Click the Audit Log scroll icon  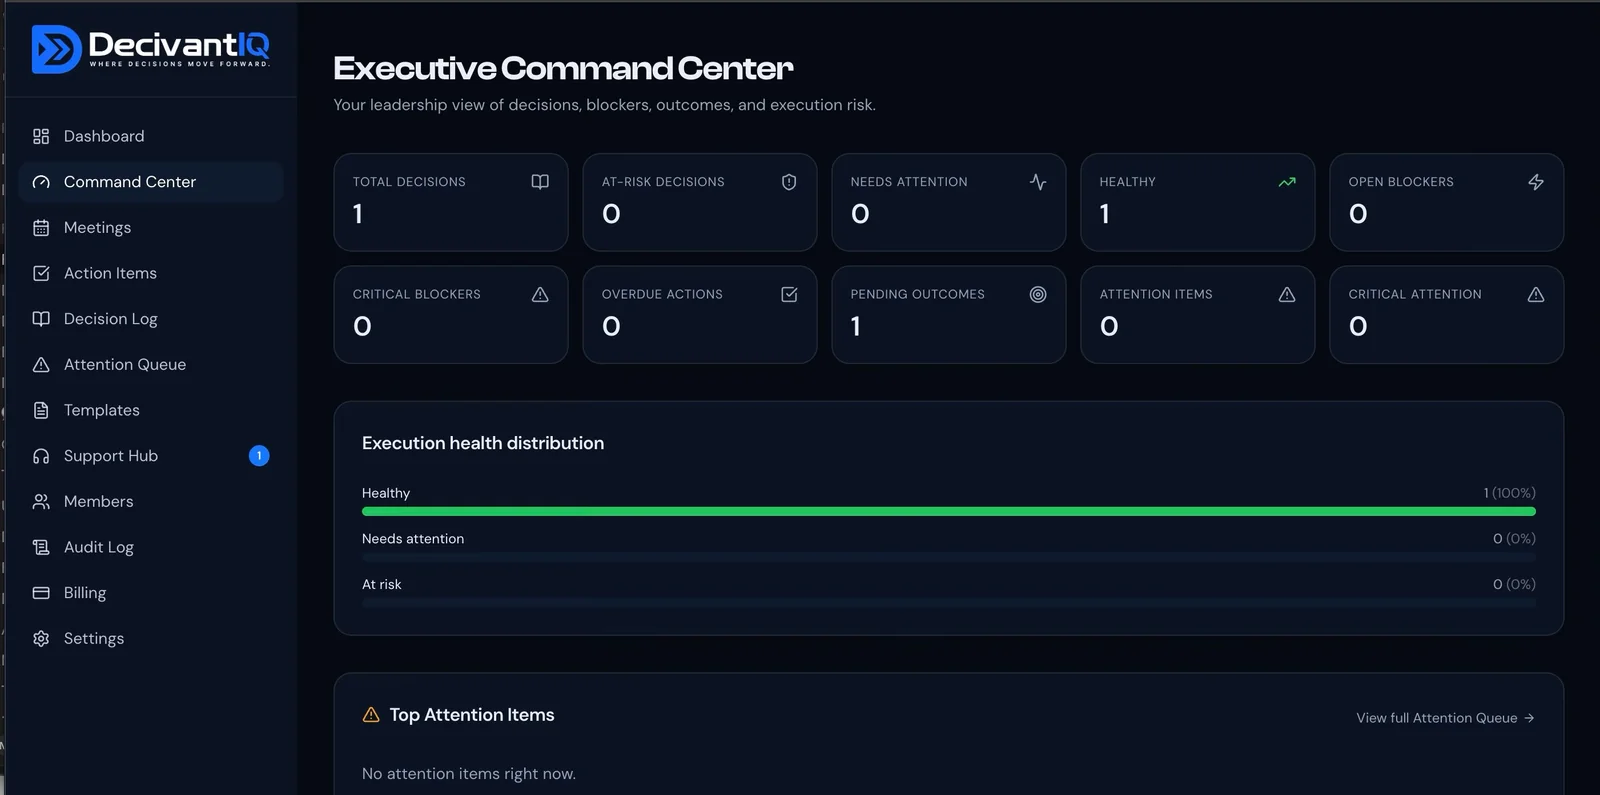click(41, 547)
